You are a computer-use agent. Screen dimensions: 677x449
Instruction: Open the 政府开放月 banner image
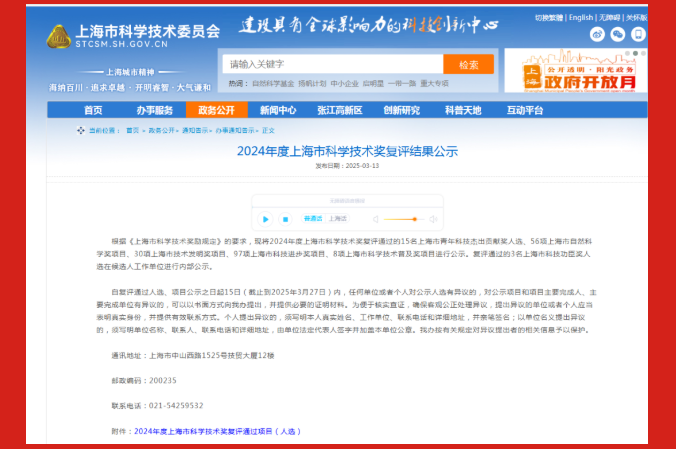(x=574, y=72)
